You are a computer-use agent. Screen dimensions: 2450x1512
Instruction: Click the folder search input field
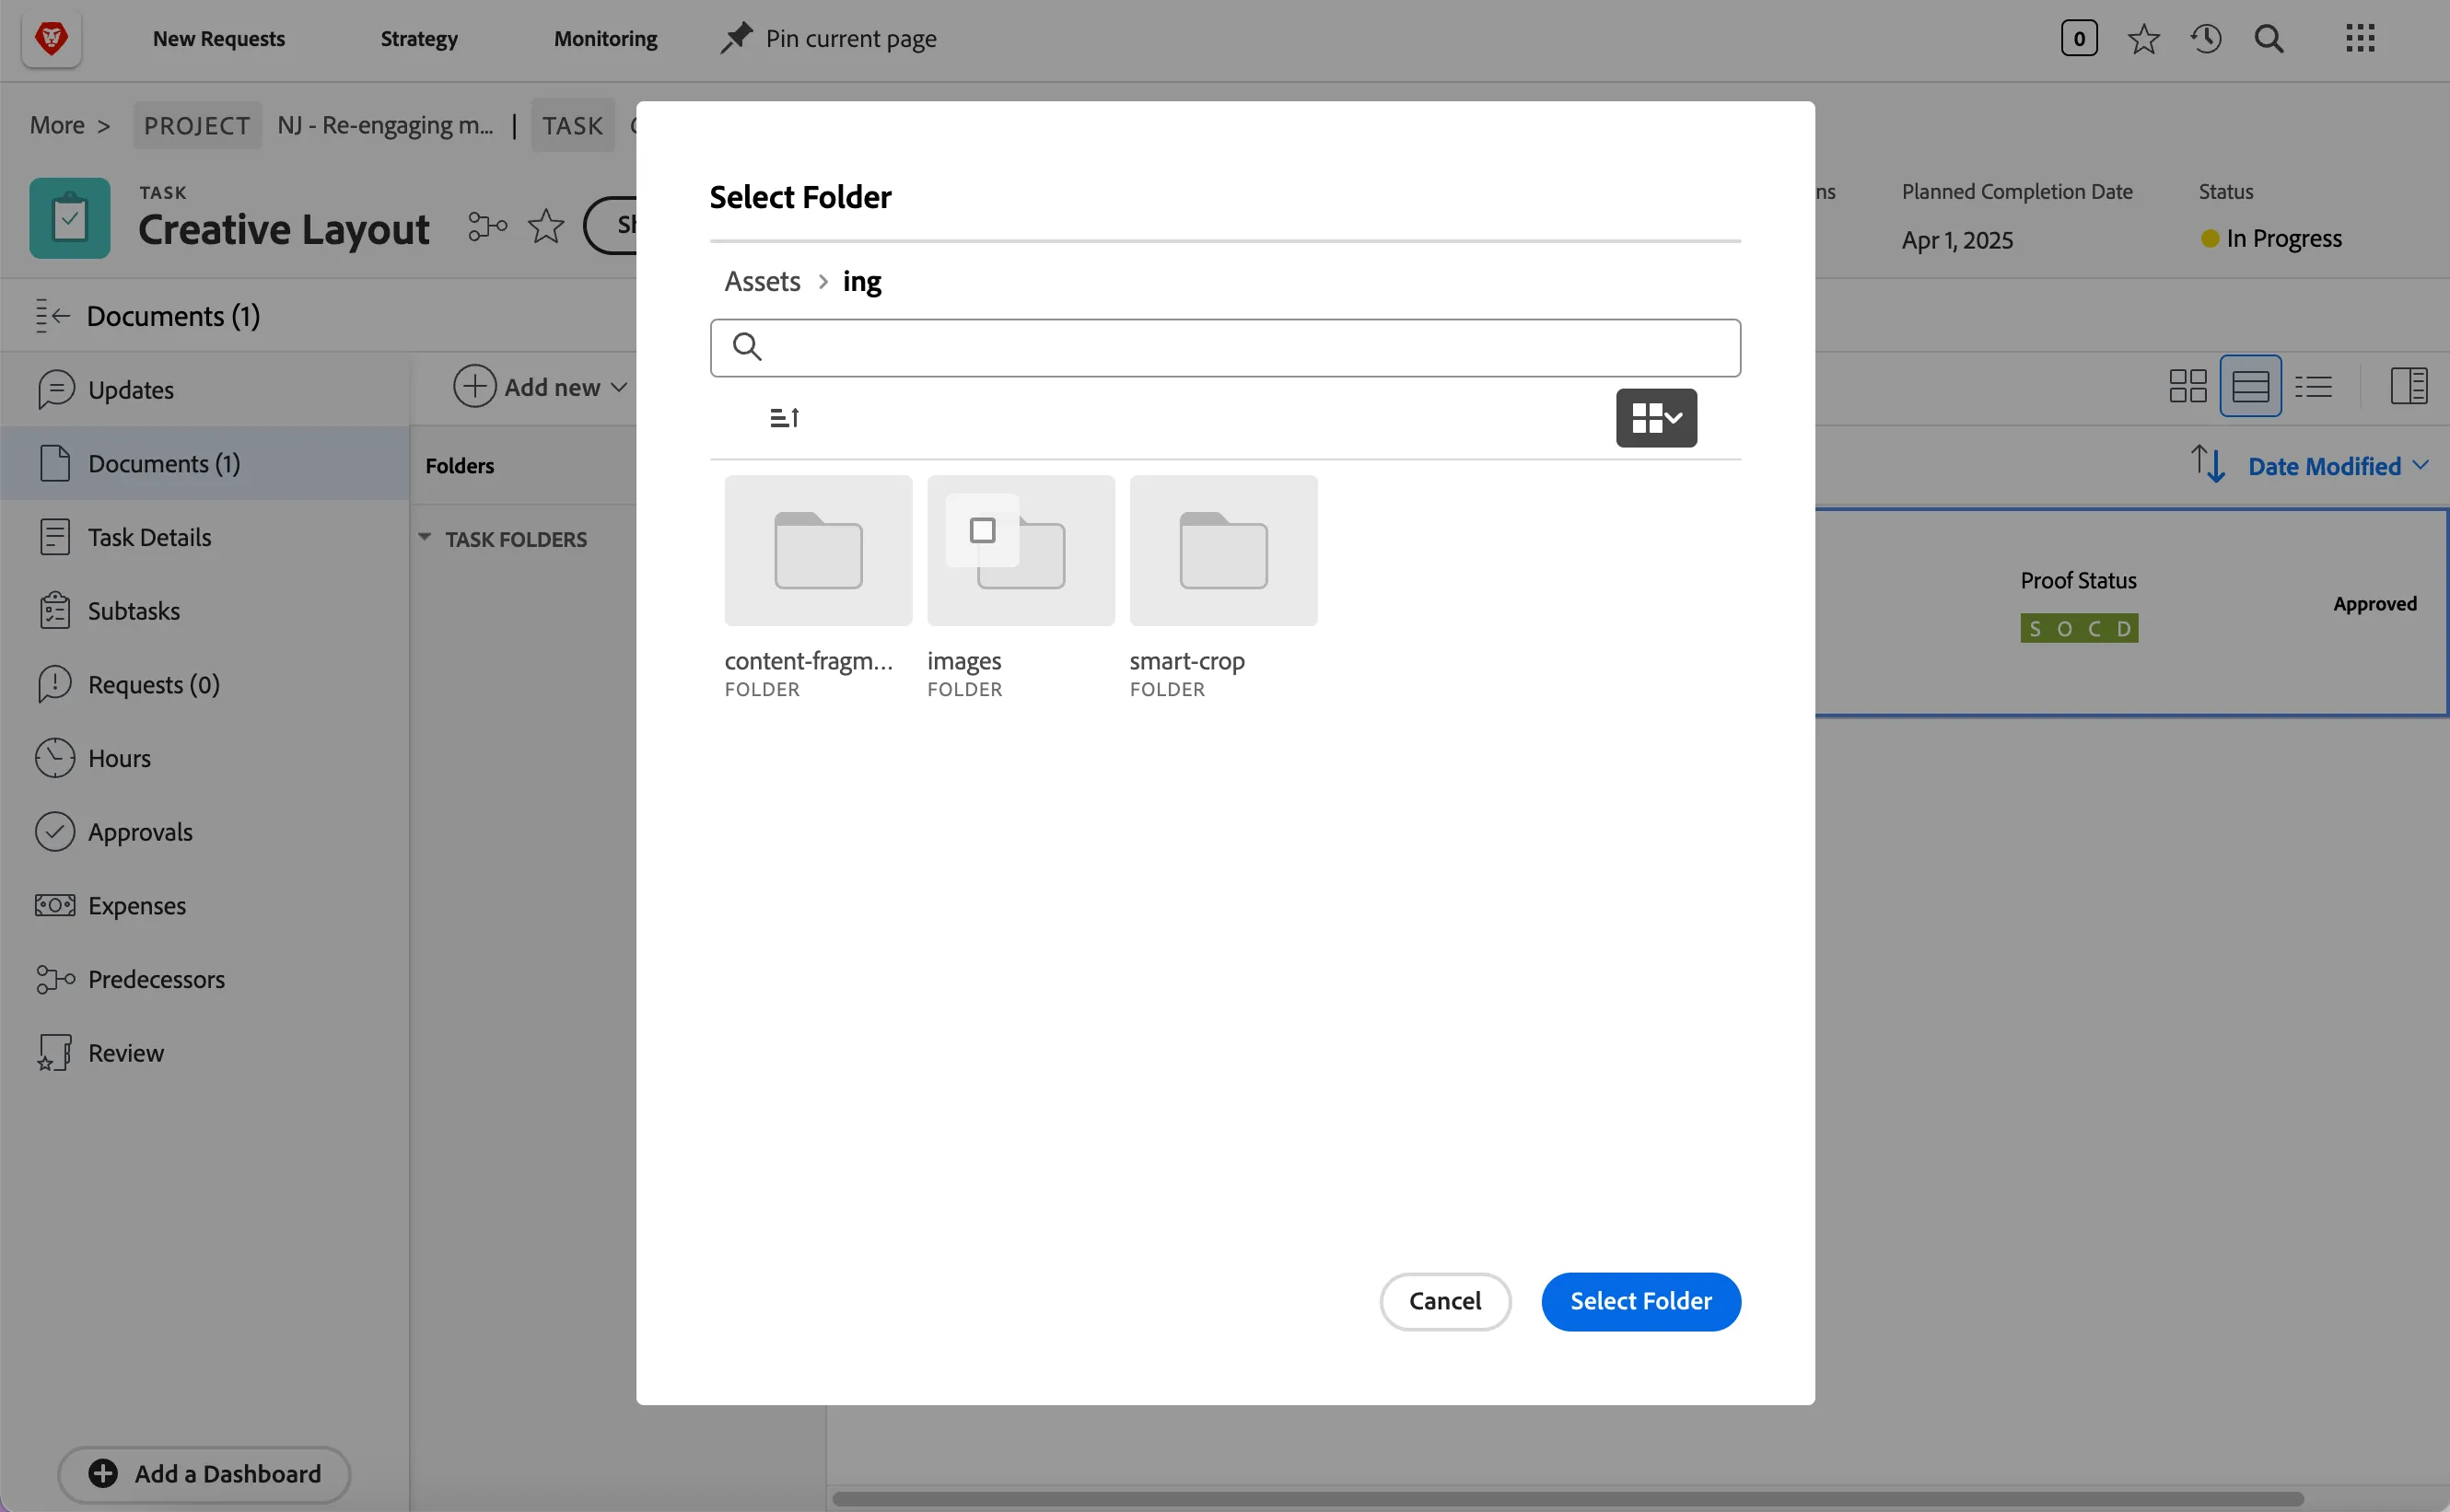[1225, 348]
